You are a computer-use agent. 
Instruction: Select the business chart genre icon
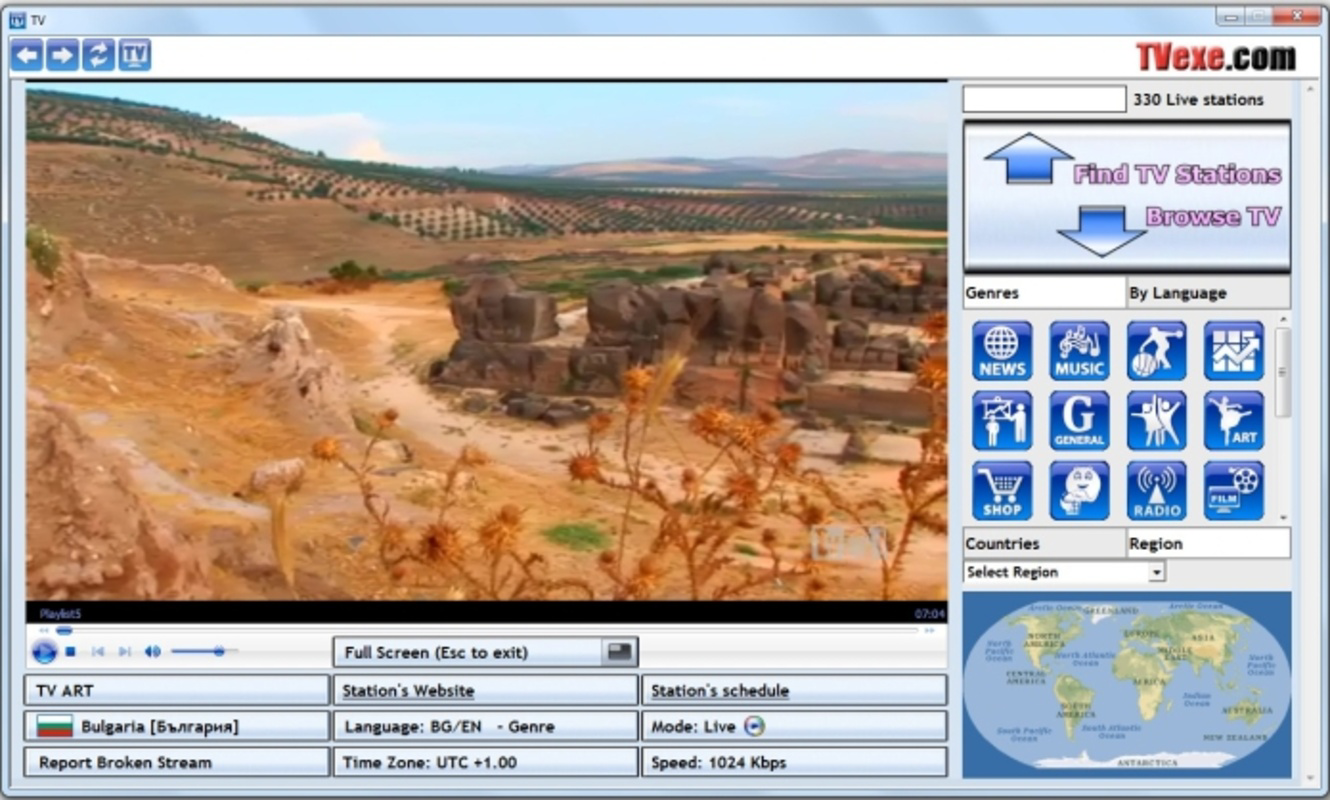[x=1234, y=351]
